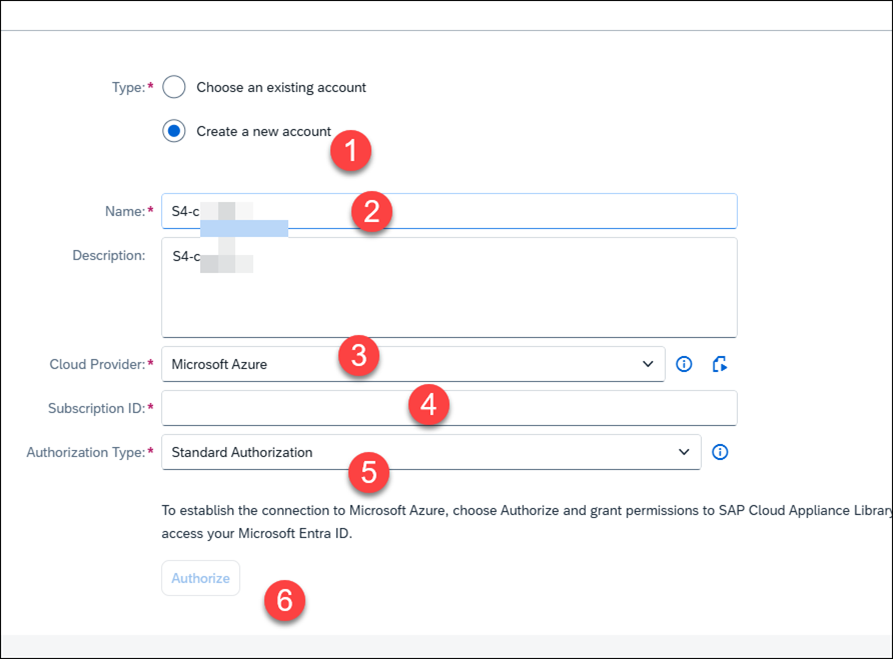Click the red step 2 marker
893x659 pixels.
click(371, 212)
